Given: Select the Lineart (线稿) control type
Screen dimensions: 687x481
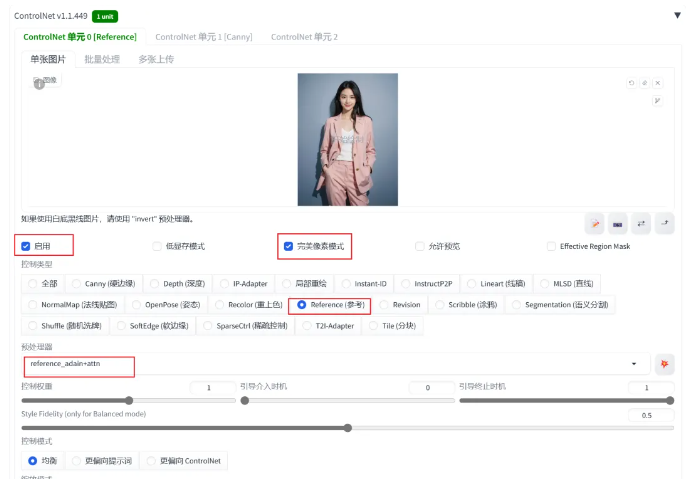Looking at the screenshot, I should pos(496,284).
